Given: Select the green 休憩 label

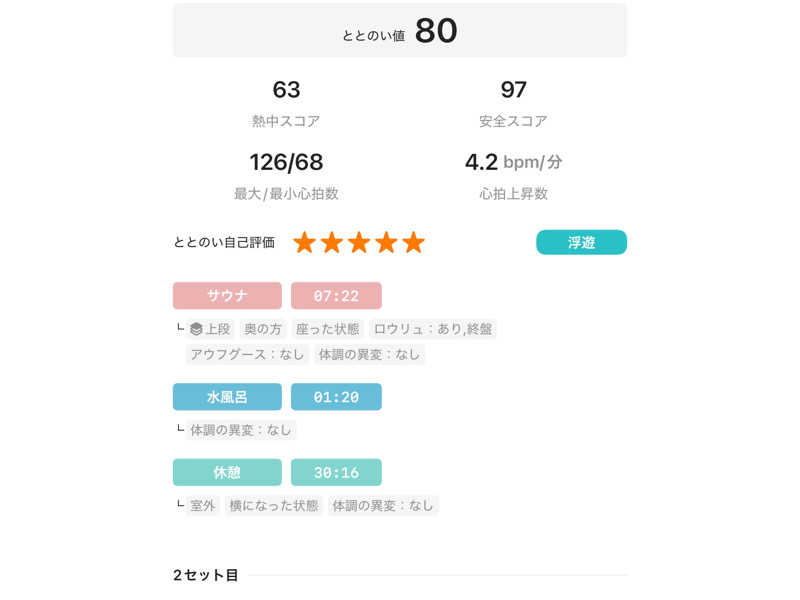Looking at the screenshot, I should point(227,473).
